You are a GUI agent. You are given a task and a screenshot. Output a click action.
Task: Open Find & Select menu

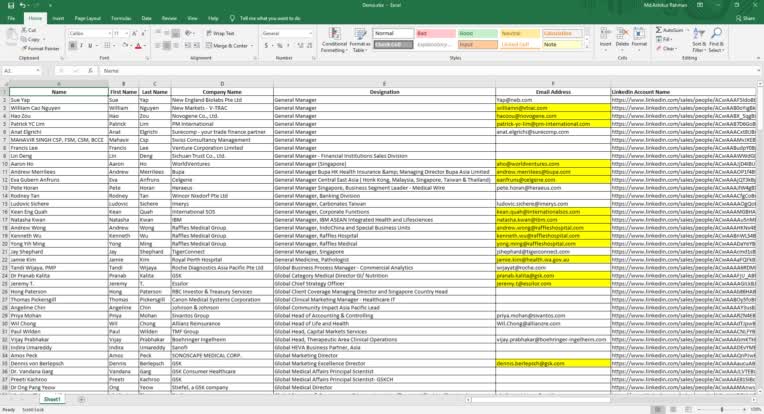tap(716, 40)
